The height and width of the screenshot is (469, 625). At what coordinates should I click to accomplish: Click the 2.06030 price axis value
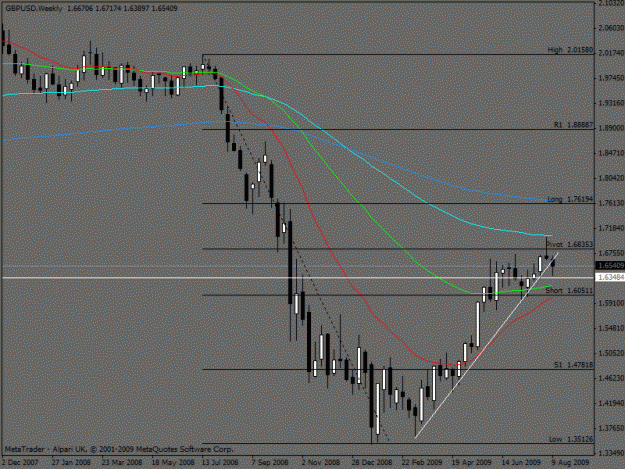click(x=611, y=28)
